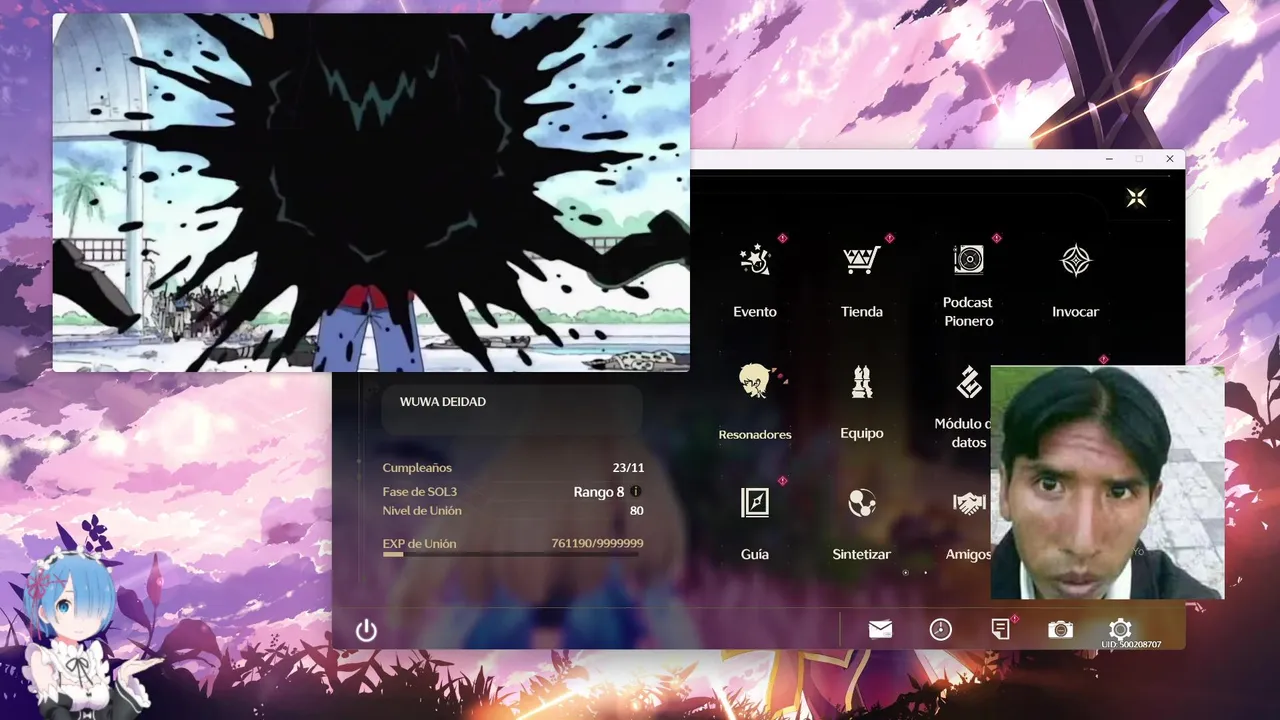
Task: Open the Módulo de datos icon
Action: [x=968, y=382]
